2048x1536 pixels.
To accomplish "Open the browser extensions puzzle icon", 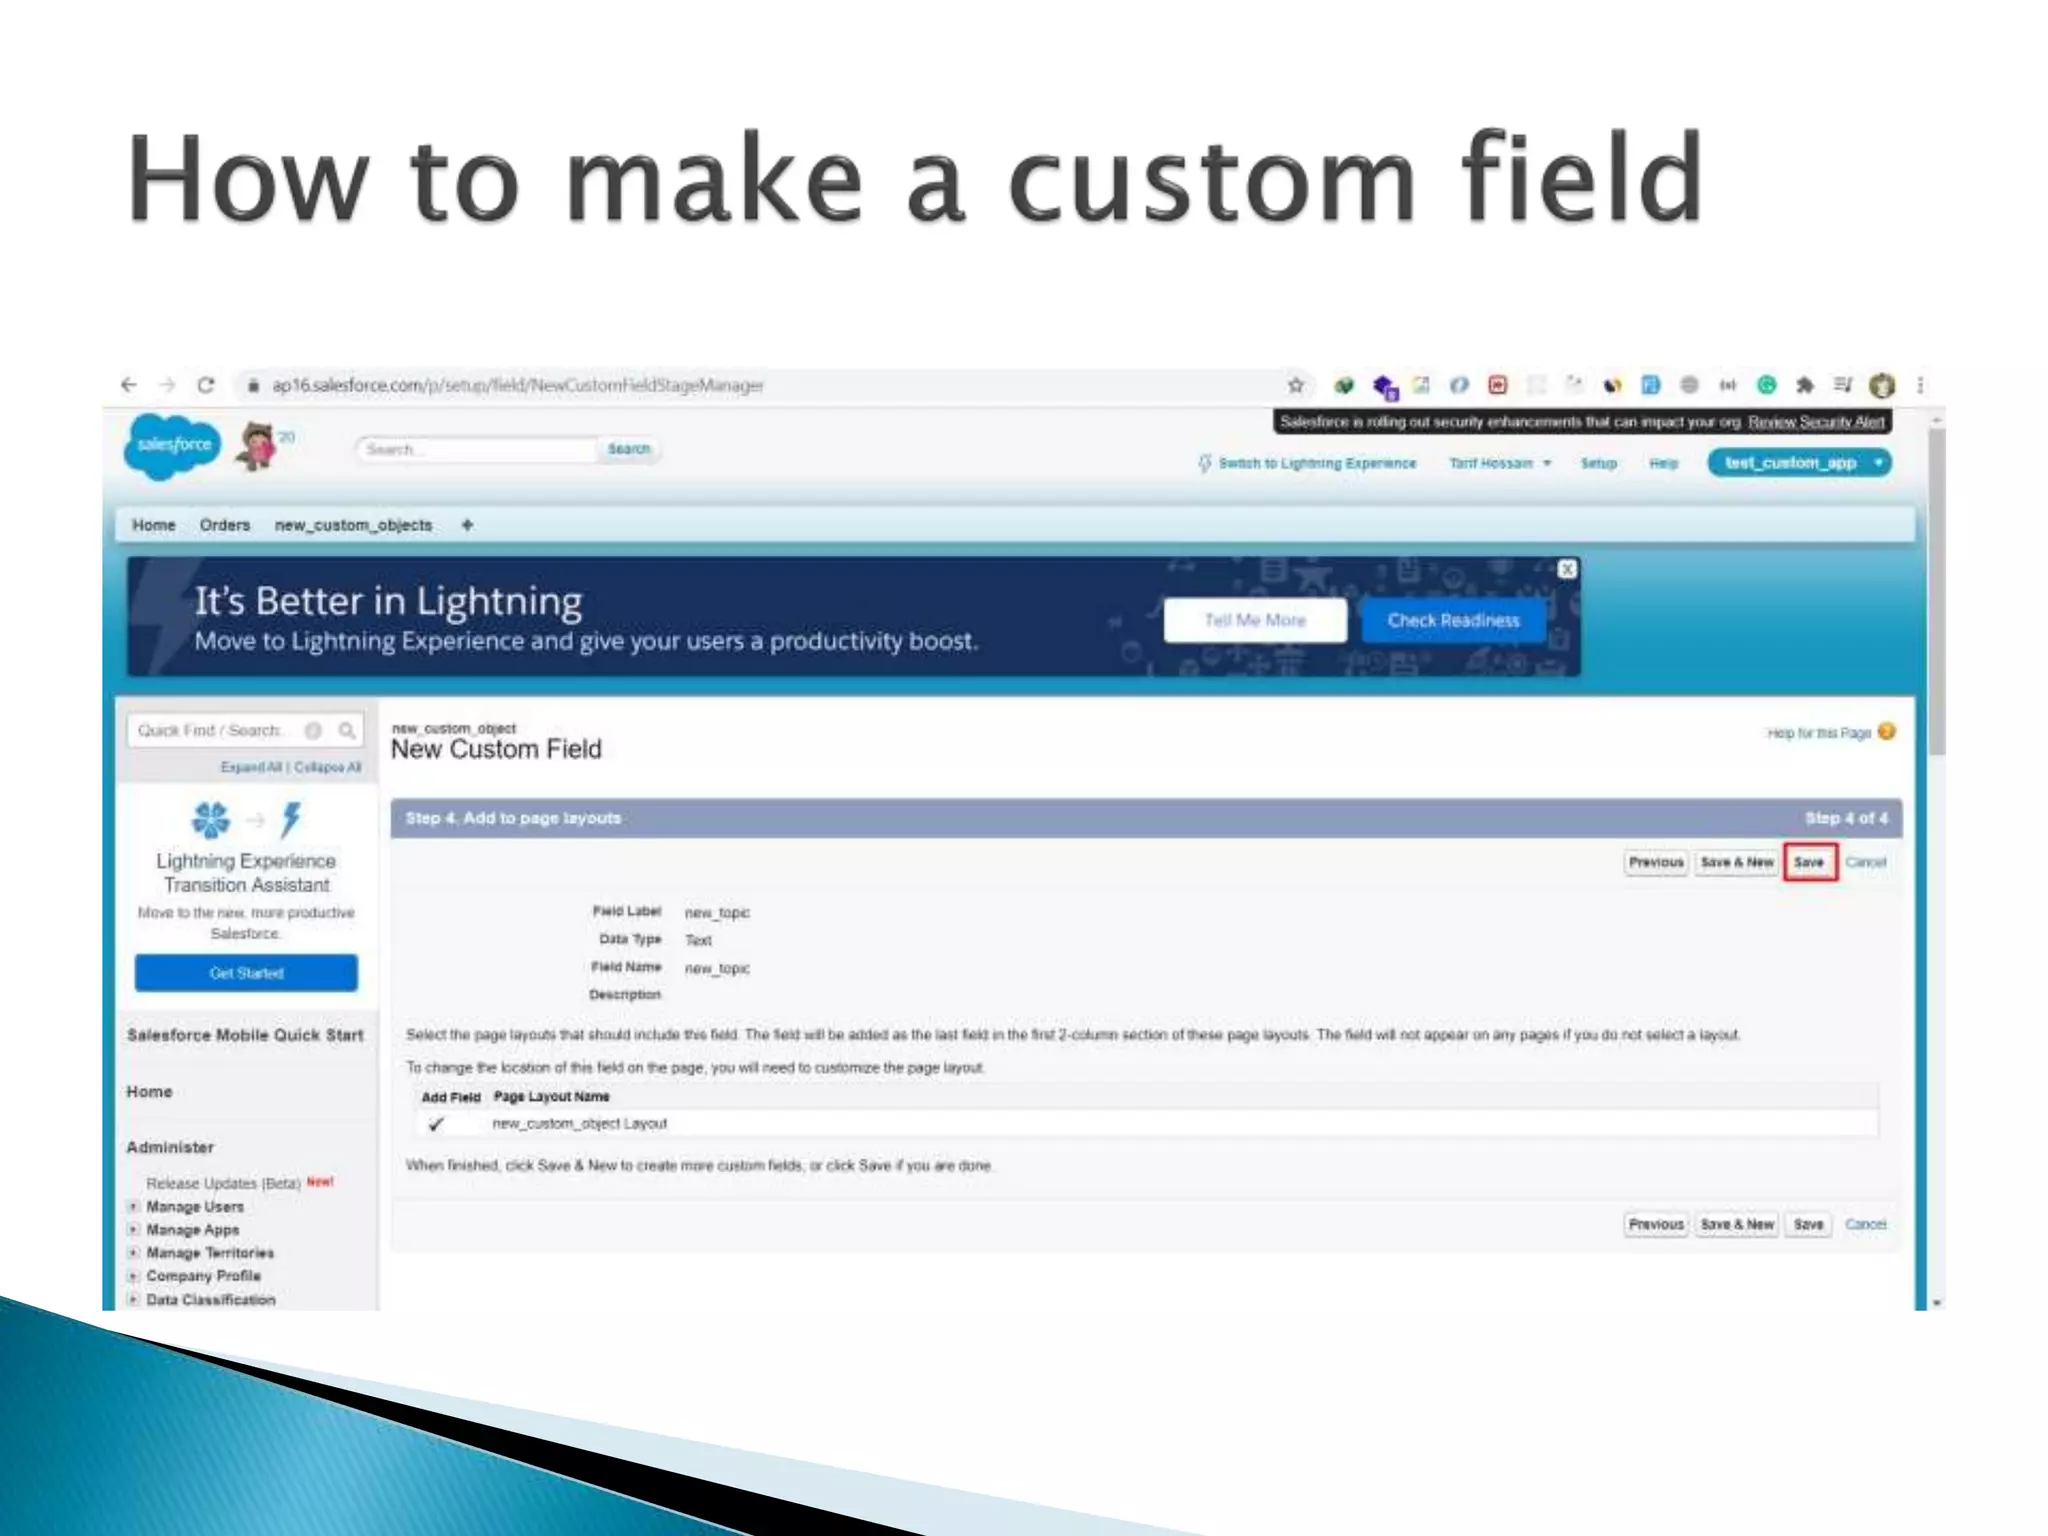I will pyautogui.click(x=1805, y=385).
